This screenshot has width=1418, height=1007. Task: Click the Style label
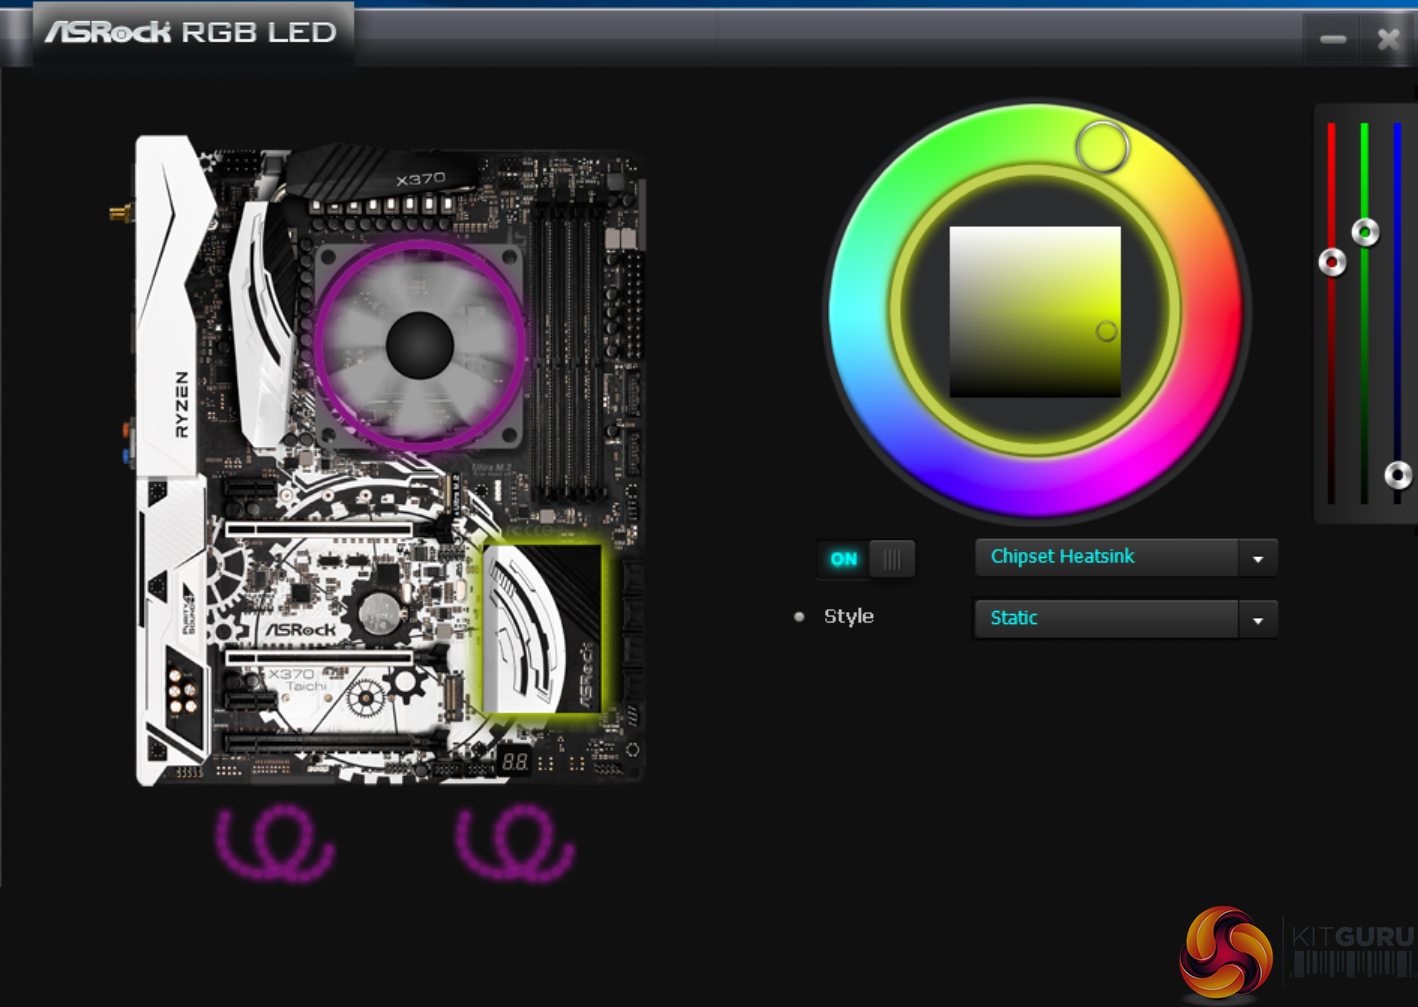click(x=849, y=616)
